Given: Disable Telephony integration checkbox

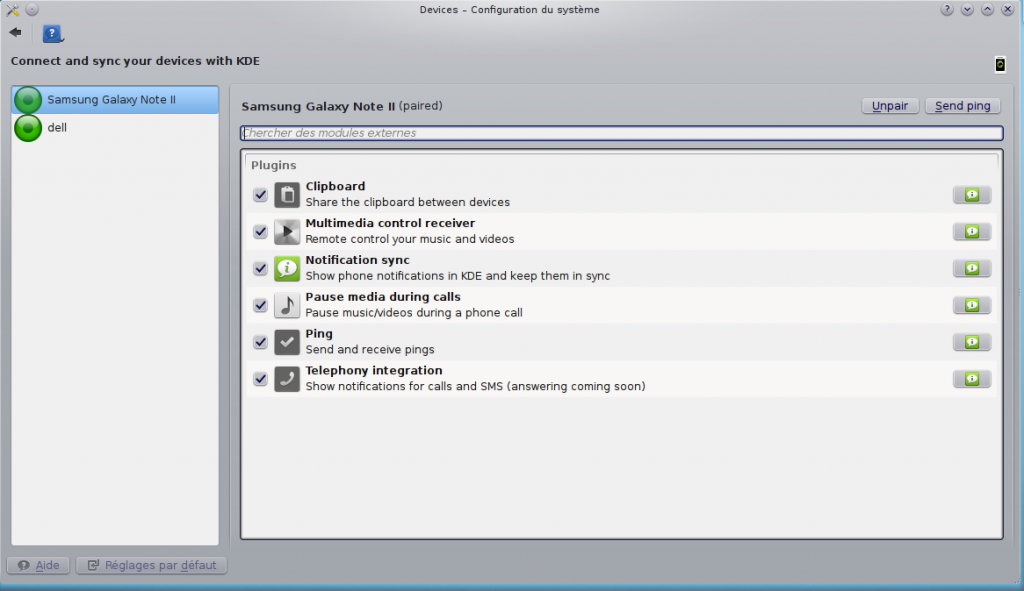Looking at the screenshot, I should pyautogui.click(x=261, y=379).
